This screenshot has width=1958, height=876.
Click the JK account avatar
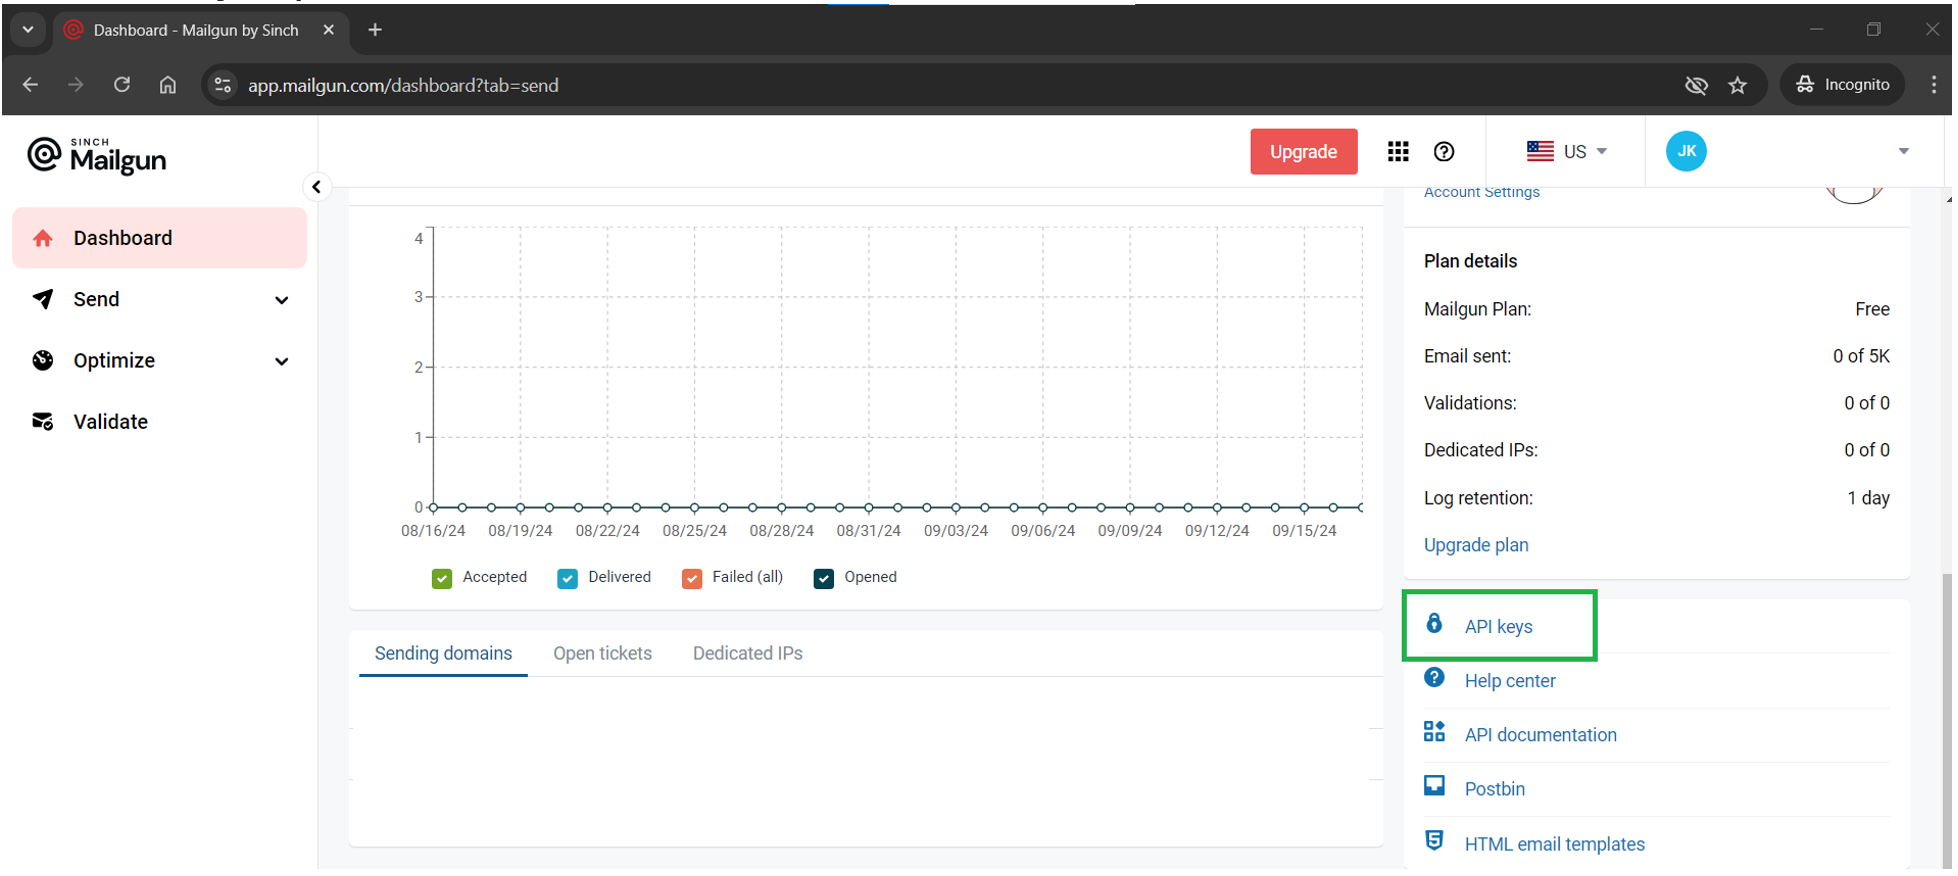(x=1686, y=151)
